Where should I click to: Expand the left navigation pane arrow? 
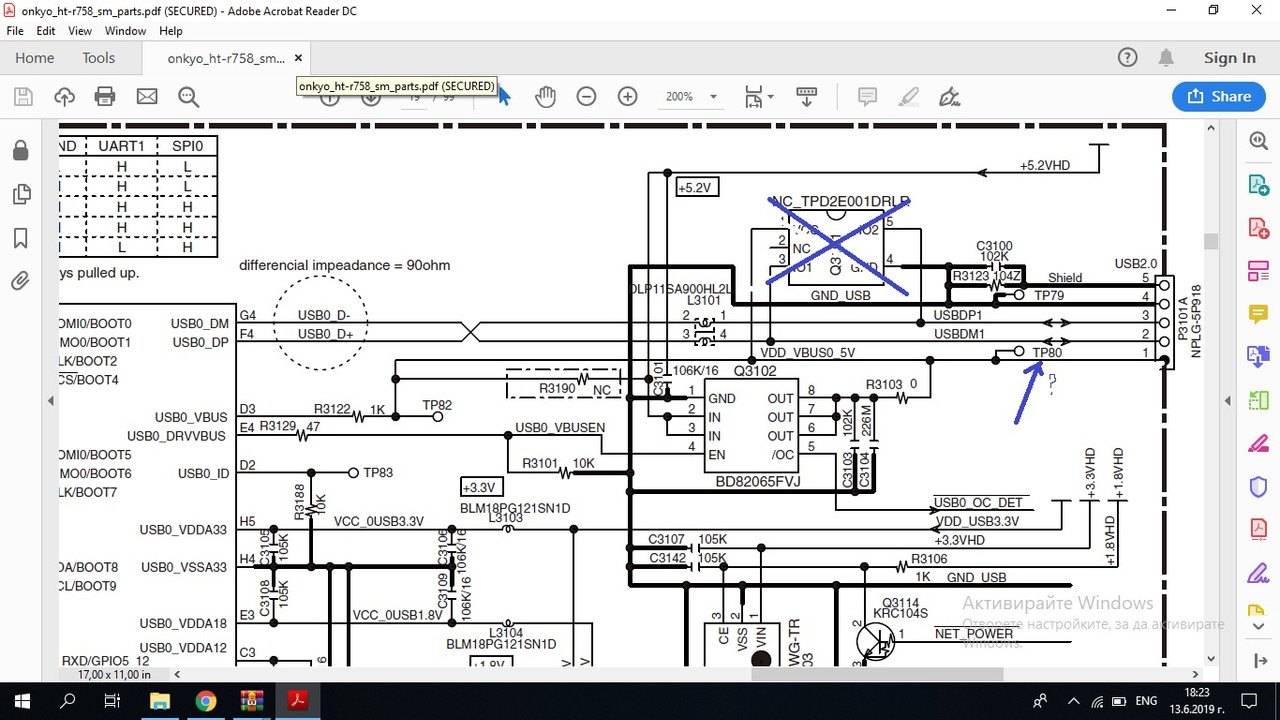click(51, 400)
